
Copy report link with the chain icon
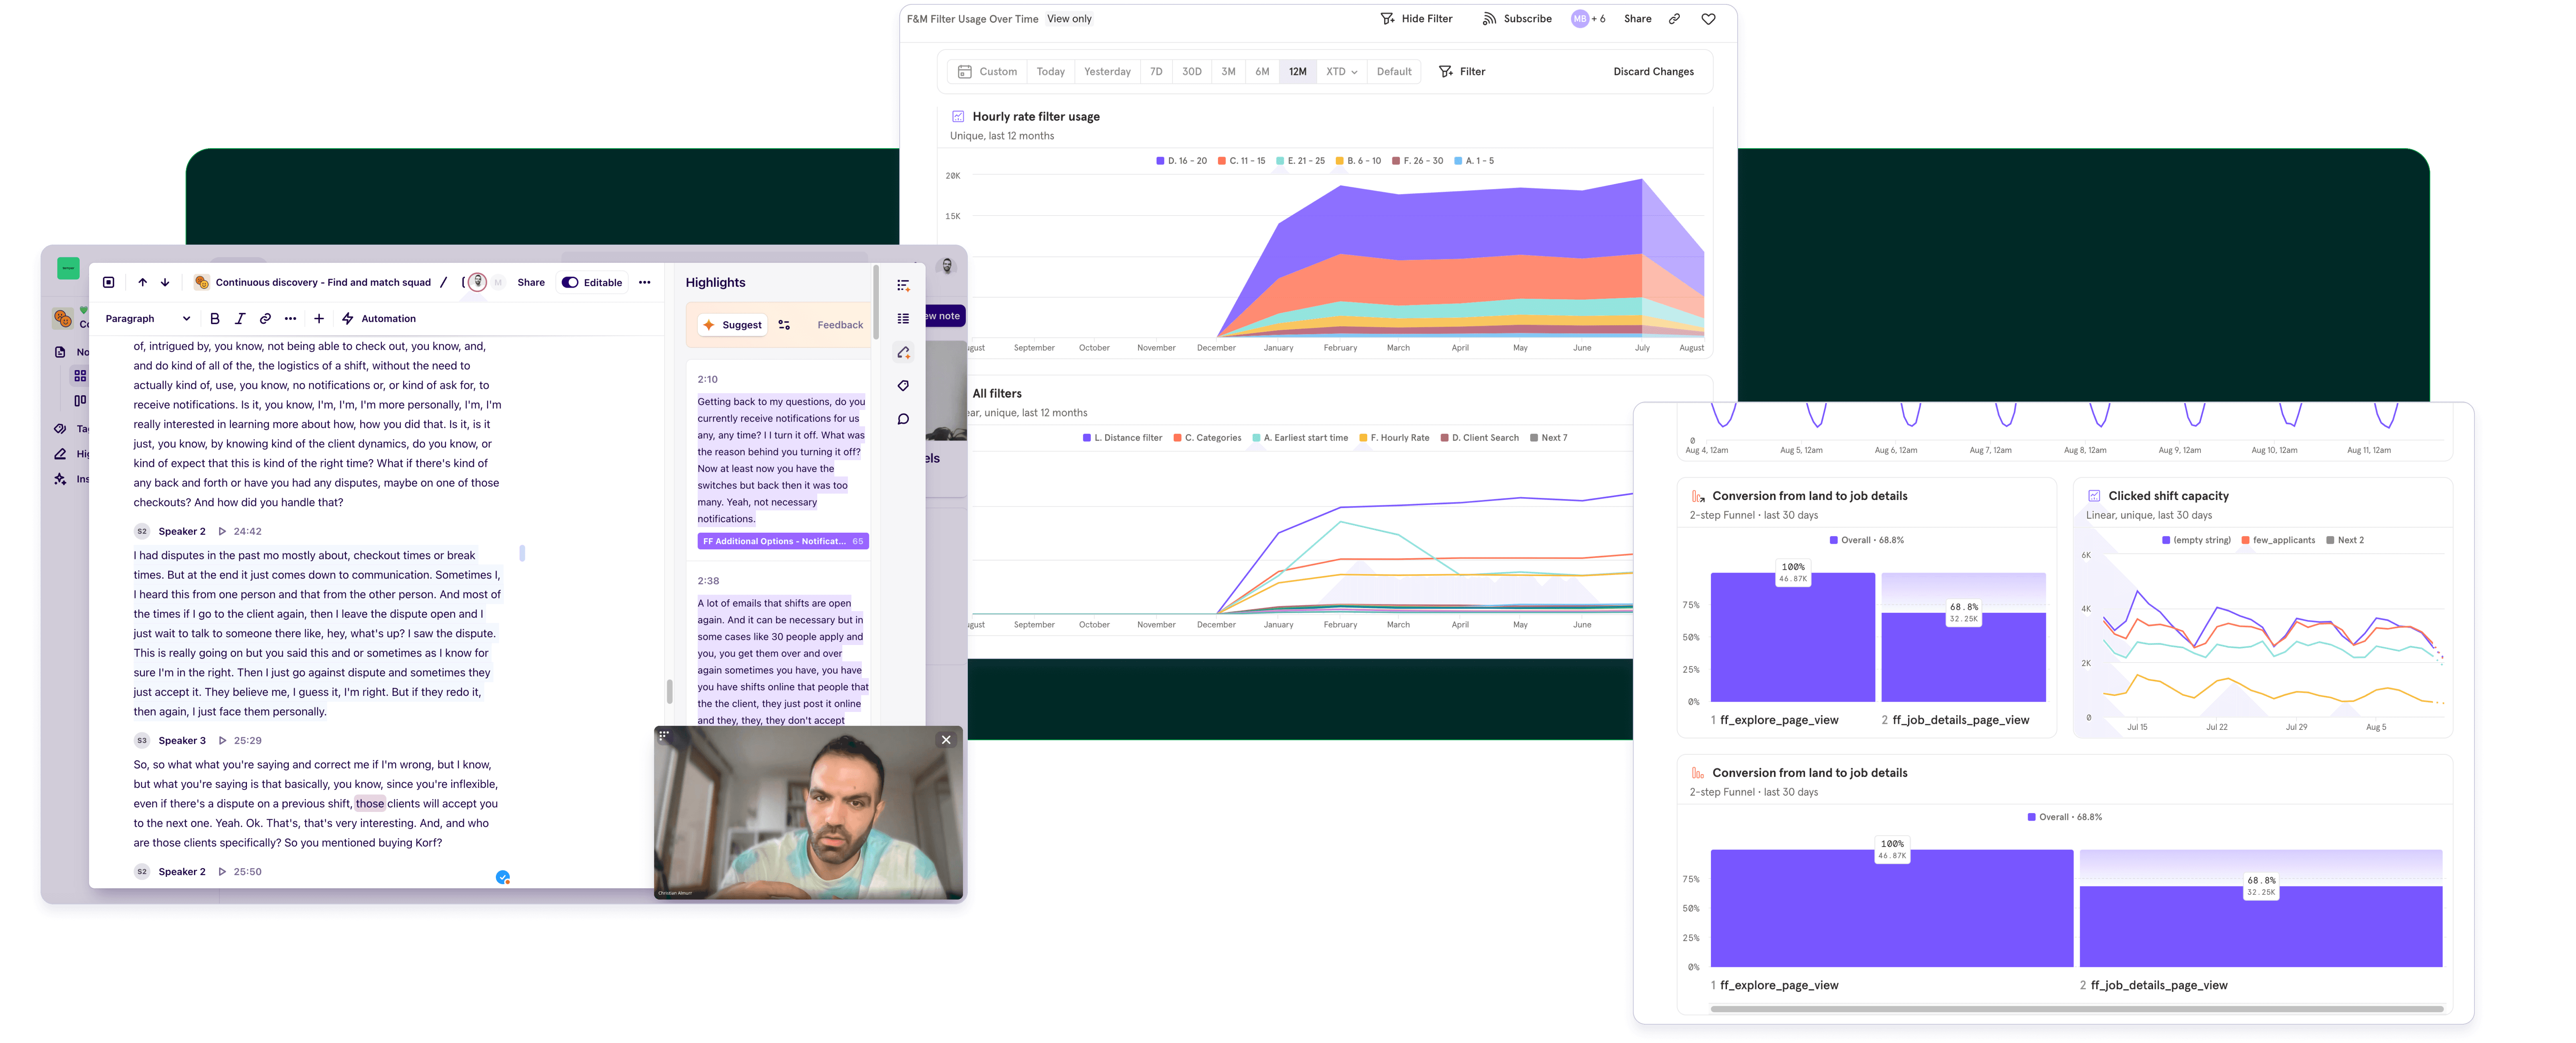(x=1674, y=19)
